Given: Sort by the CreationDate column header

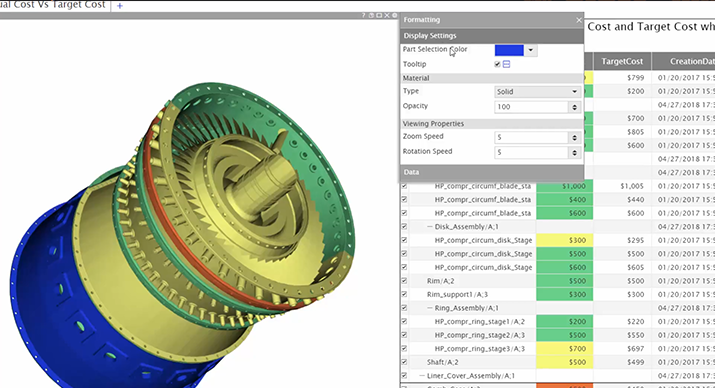Looking at the screenshot, I should coord(684,61).
